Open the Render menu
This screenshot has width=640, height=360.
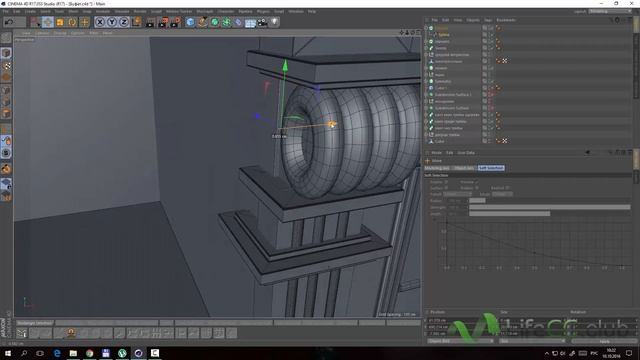click(140, 11)
